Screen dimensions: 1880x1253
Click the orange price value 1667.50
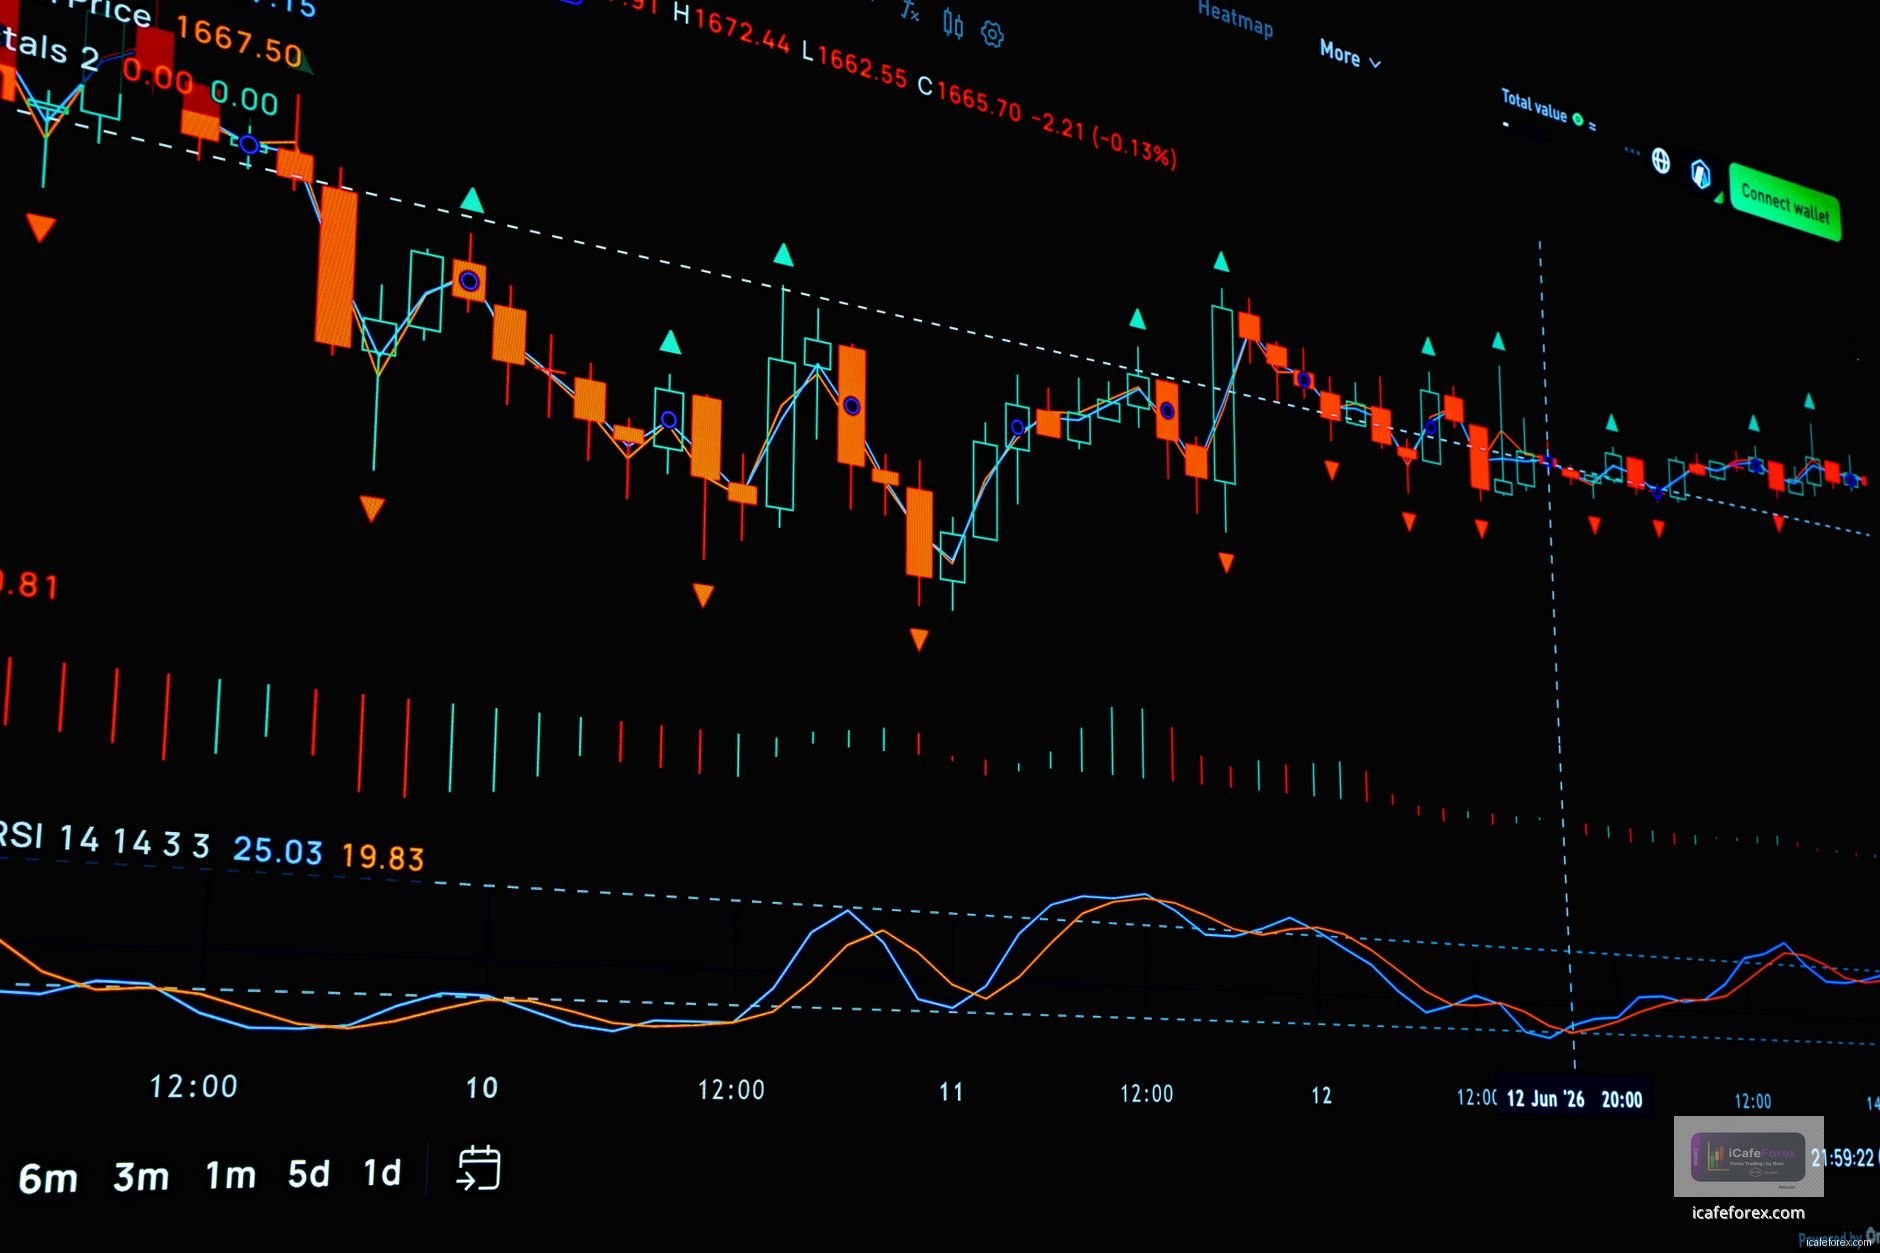239,43
